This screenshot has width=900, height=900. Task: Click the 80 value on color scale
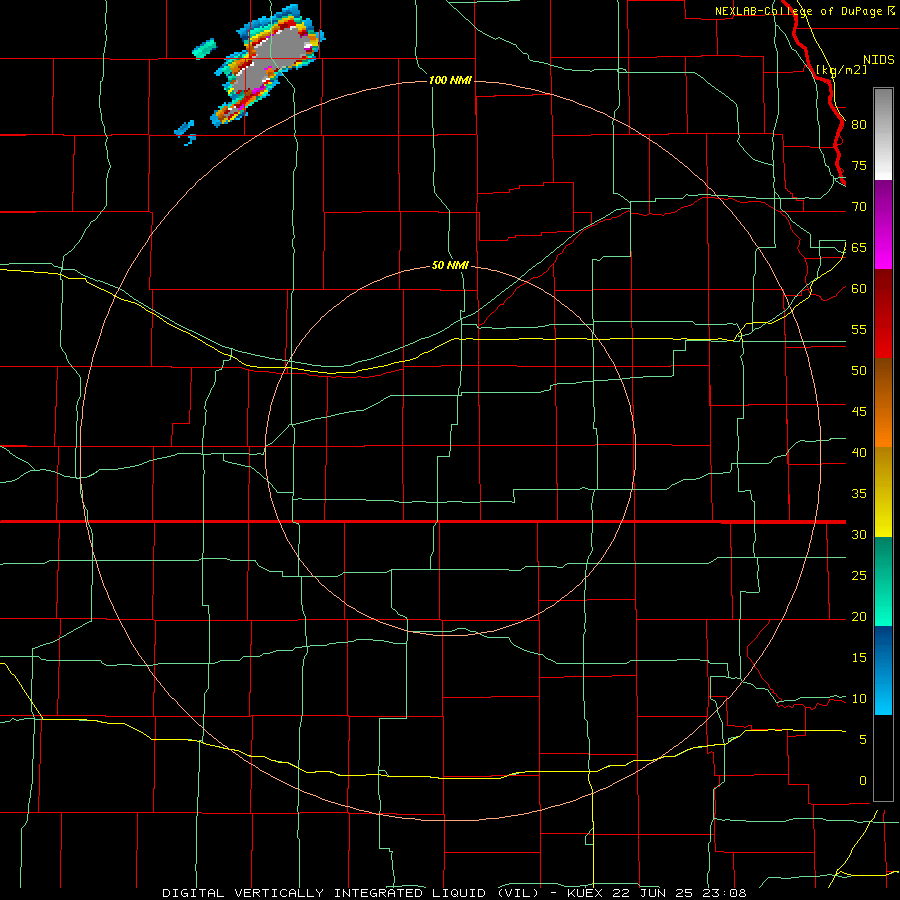(x=859, y=125)
